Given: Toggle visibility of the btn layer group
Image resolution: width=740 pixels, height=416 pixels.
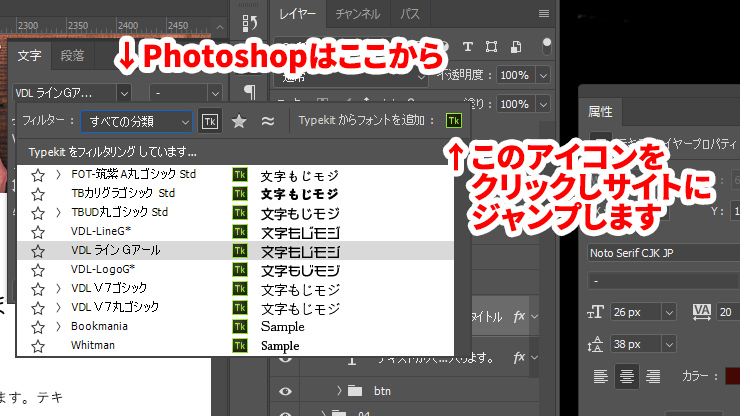Looking at the screenshot, I should click(285, 391).
